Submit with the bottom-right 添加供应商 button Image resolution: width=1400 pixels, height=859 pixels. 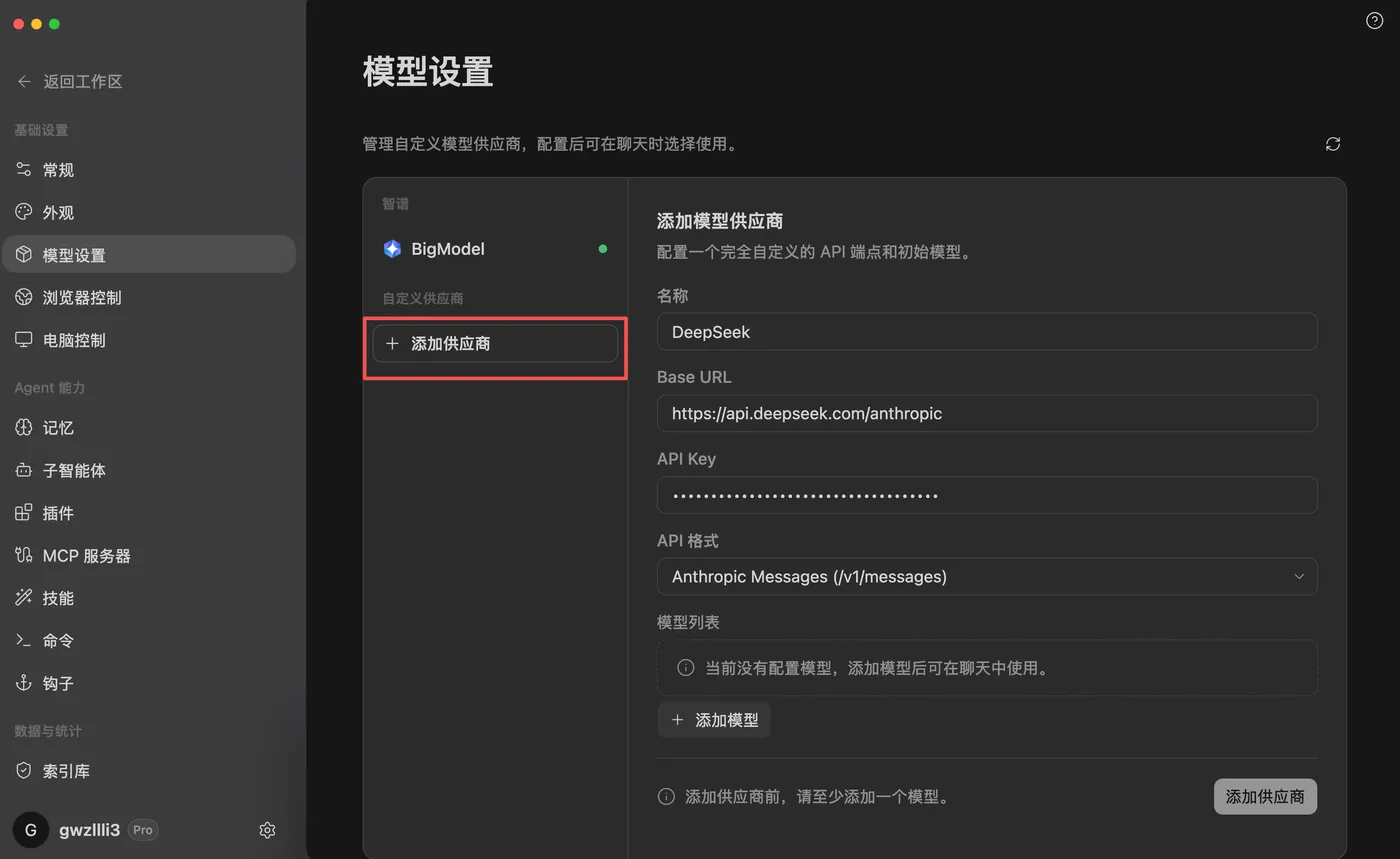(1265, 797)
